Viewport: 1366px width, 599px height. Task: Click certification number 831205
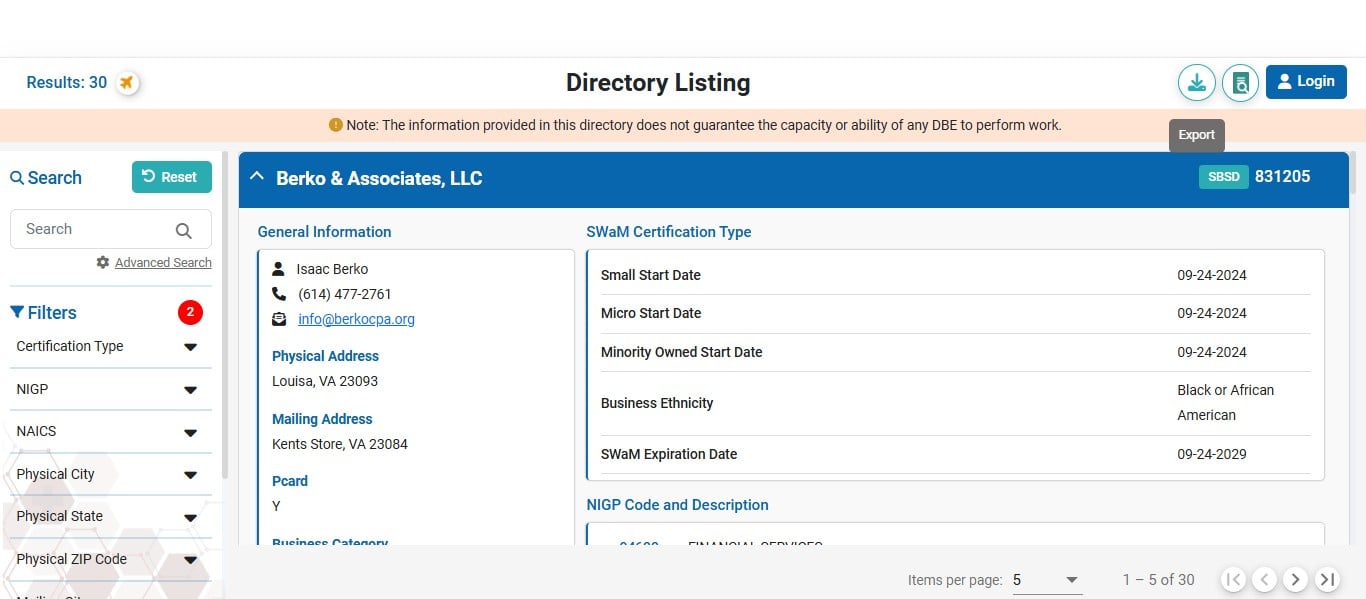tap(1282, 177)
